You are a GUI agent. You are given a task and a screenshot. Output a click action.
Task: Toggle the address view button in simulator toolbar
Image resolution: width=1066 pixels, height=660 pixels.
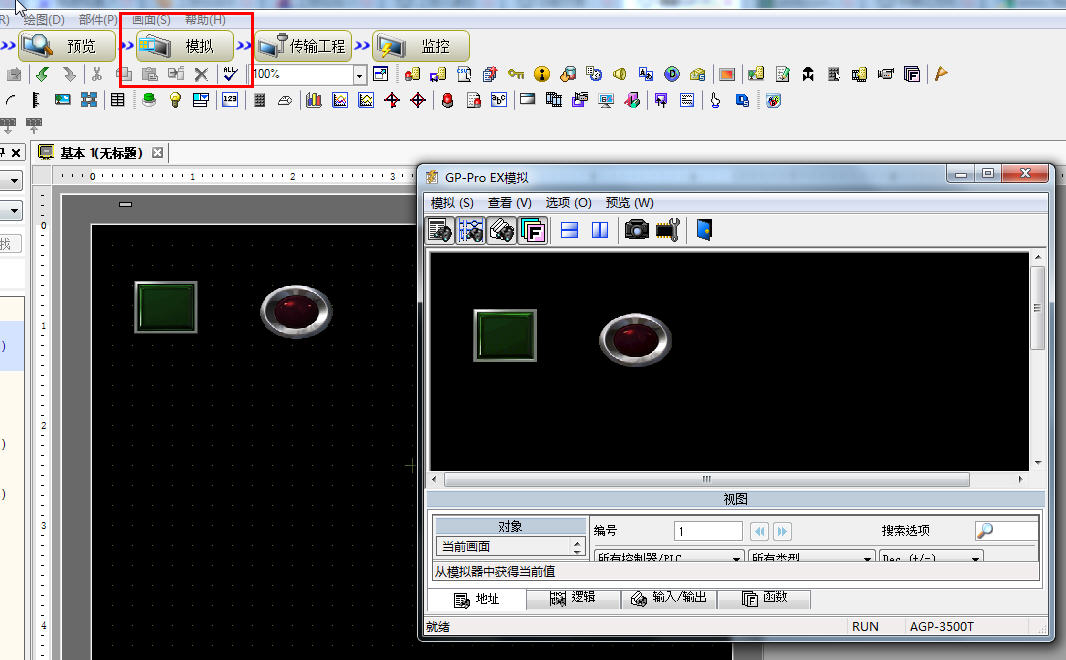point(440,230)
